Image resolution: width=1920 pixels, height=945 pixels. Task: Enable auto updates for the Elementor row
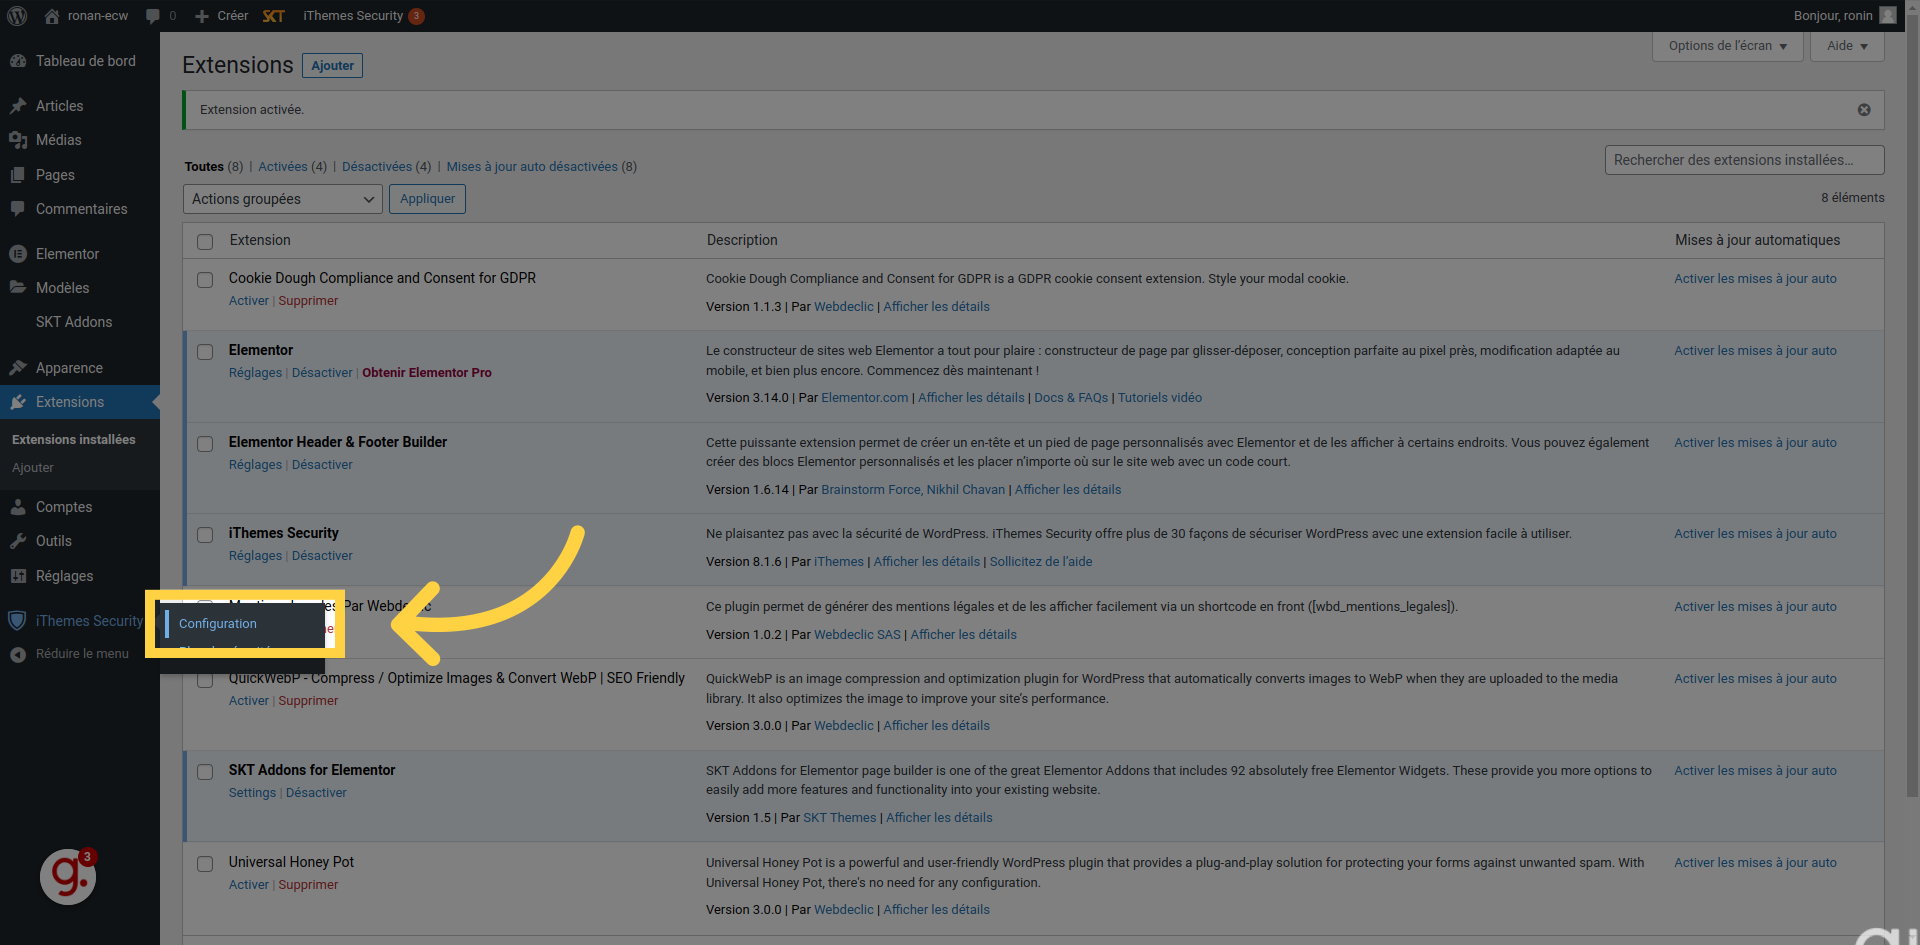(x=1756, y=351)
